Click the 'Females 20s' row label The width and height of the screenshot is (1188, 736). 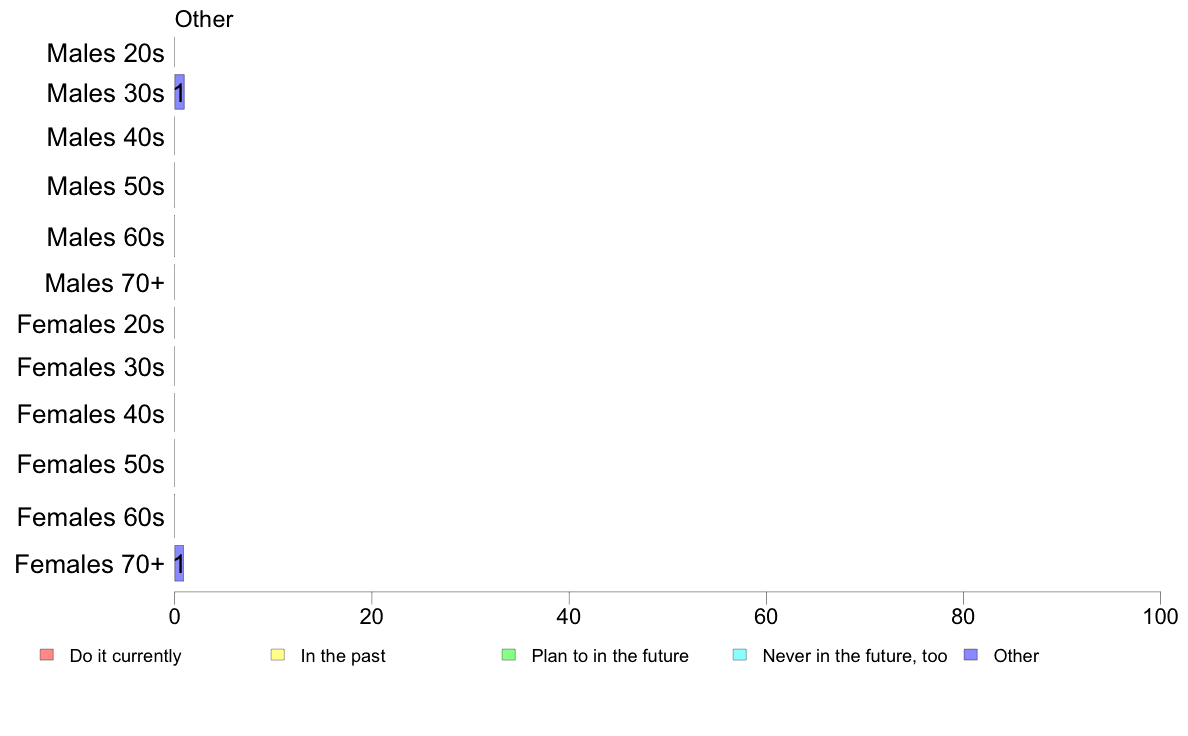click(91, 324)
